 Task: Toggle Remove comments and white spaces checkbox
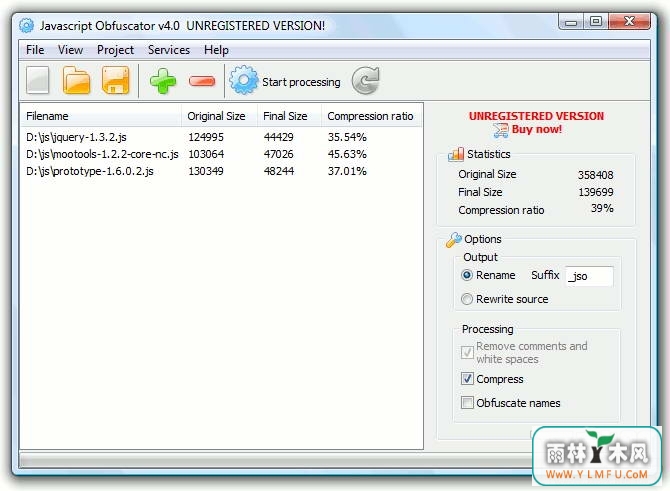[x=467, y=353]
